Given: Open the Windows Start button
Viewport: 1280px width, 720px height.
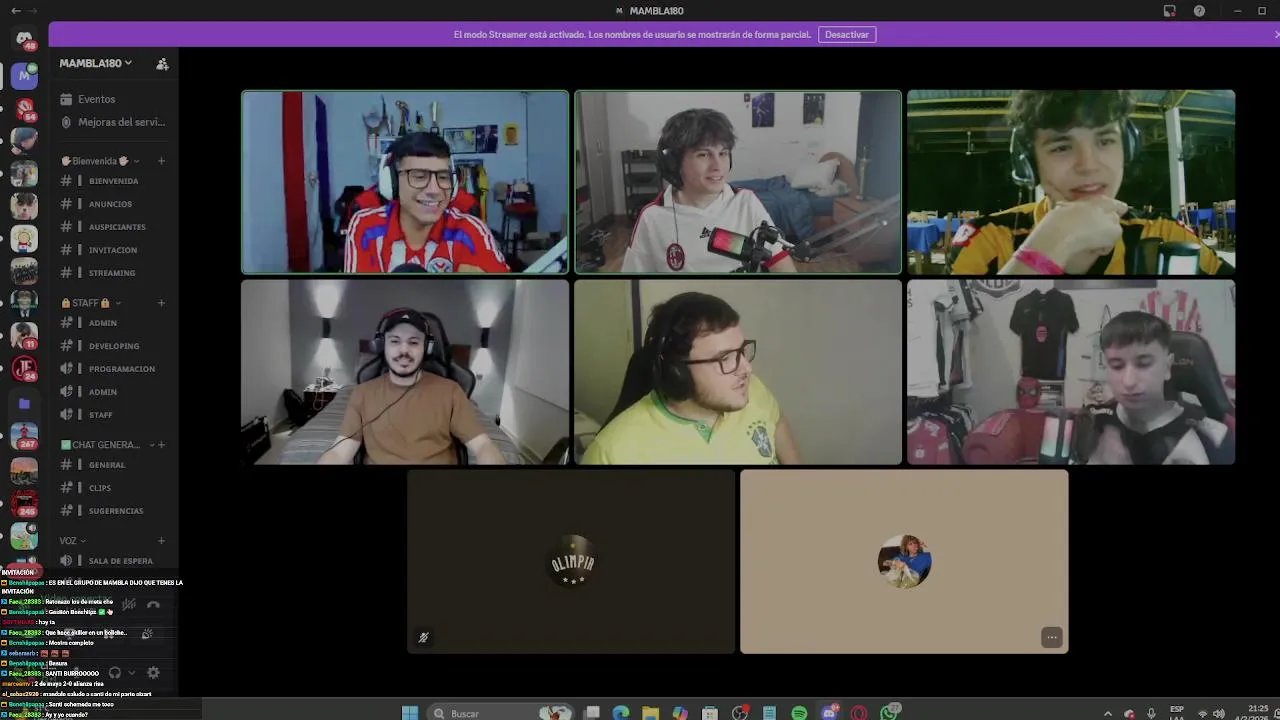Looking at the screenshot, I should [x=410, y=713].
